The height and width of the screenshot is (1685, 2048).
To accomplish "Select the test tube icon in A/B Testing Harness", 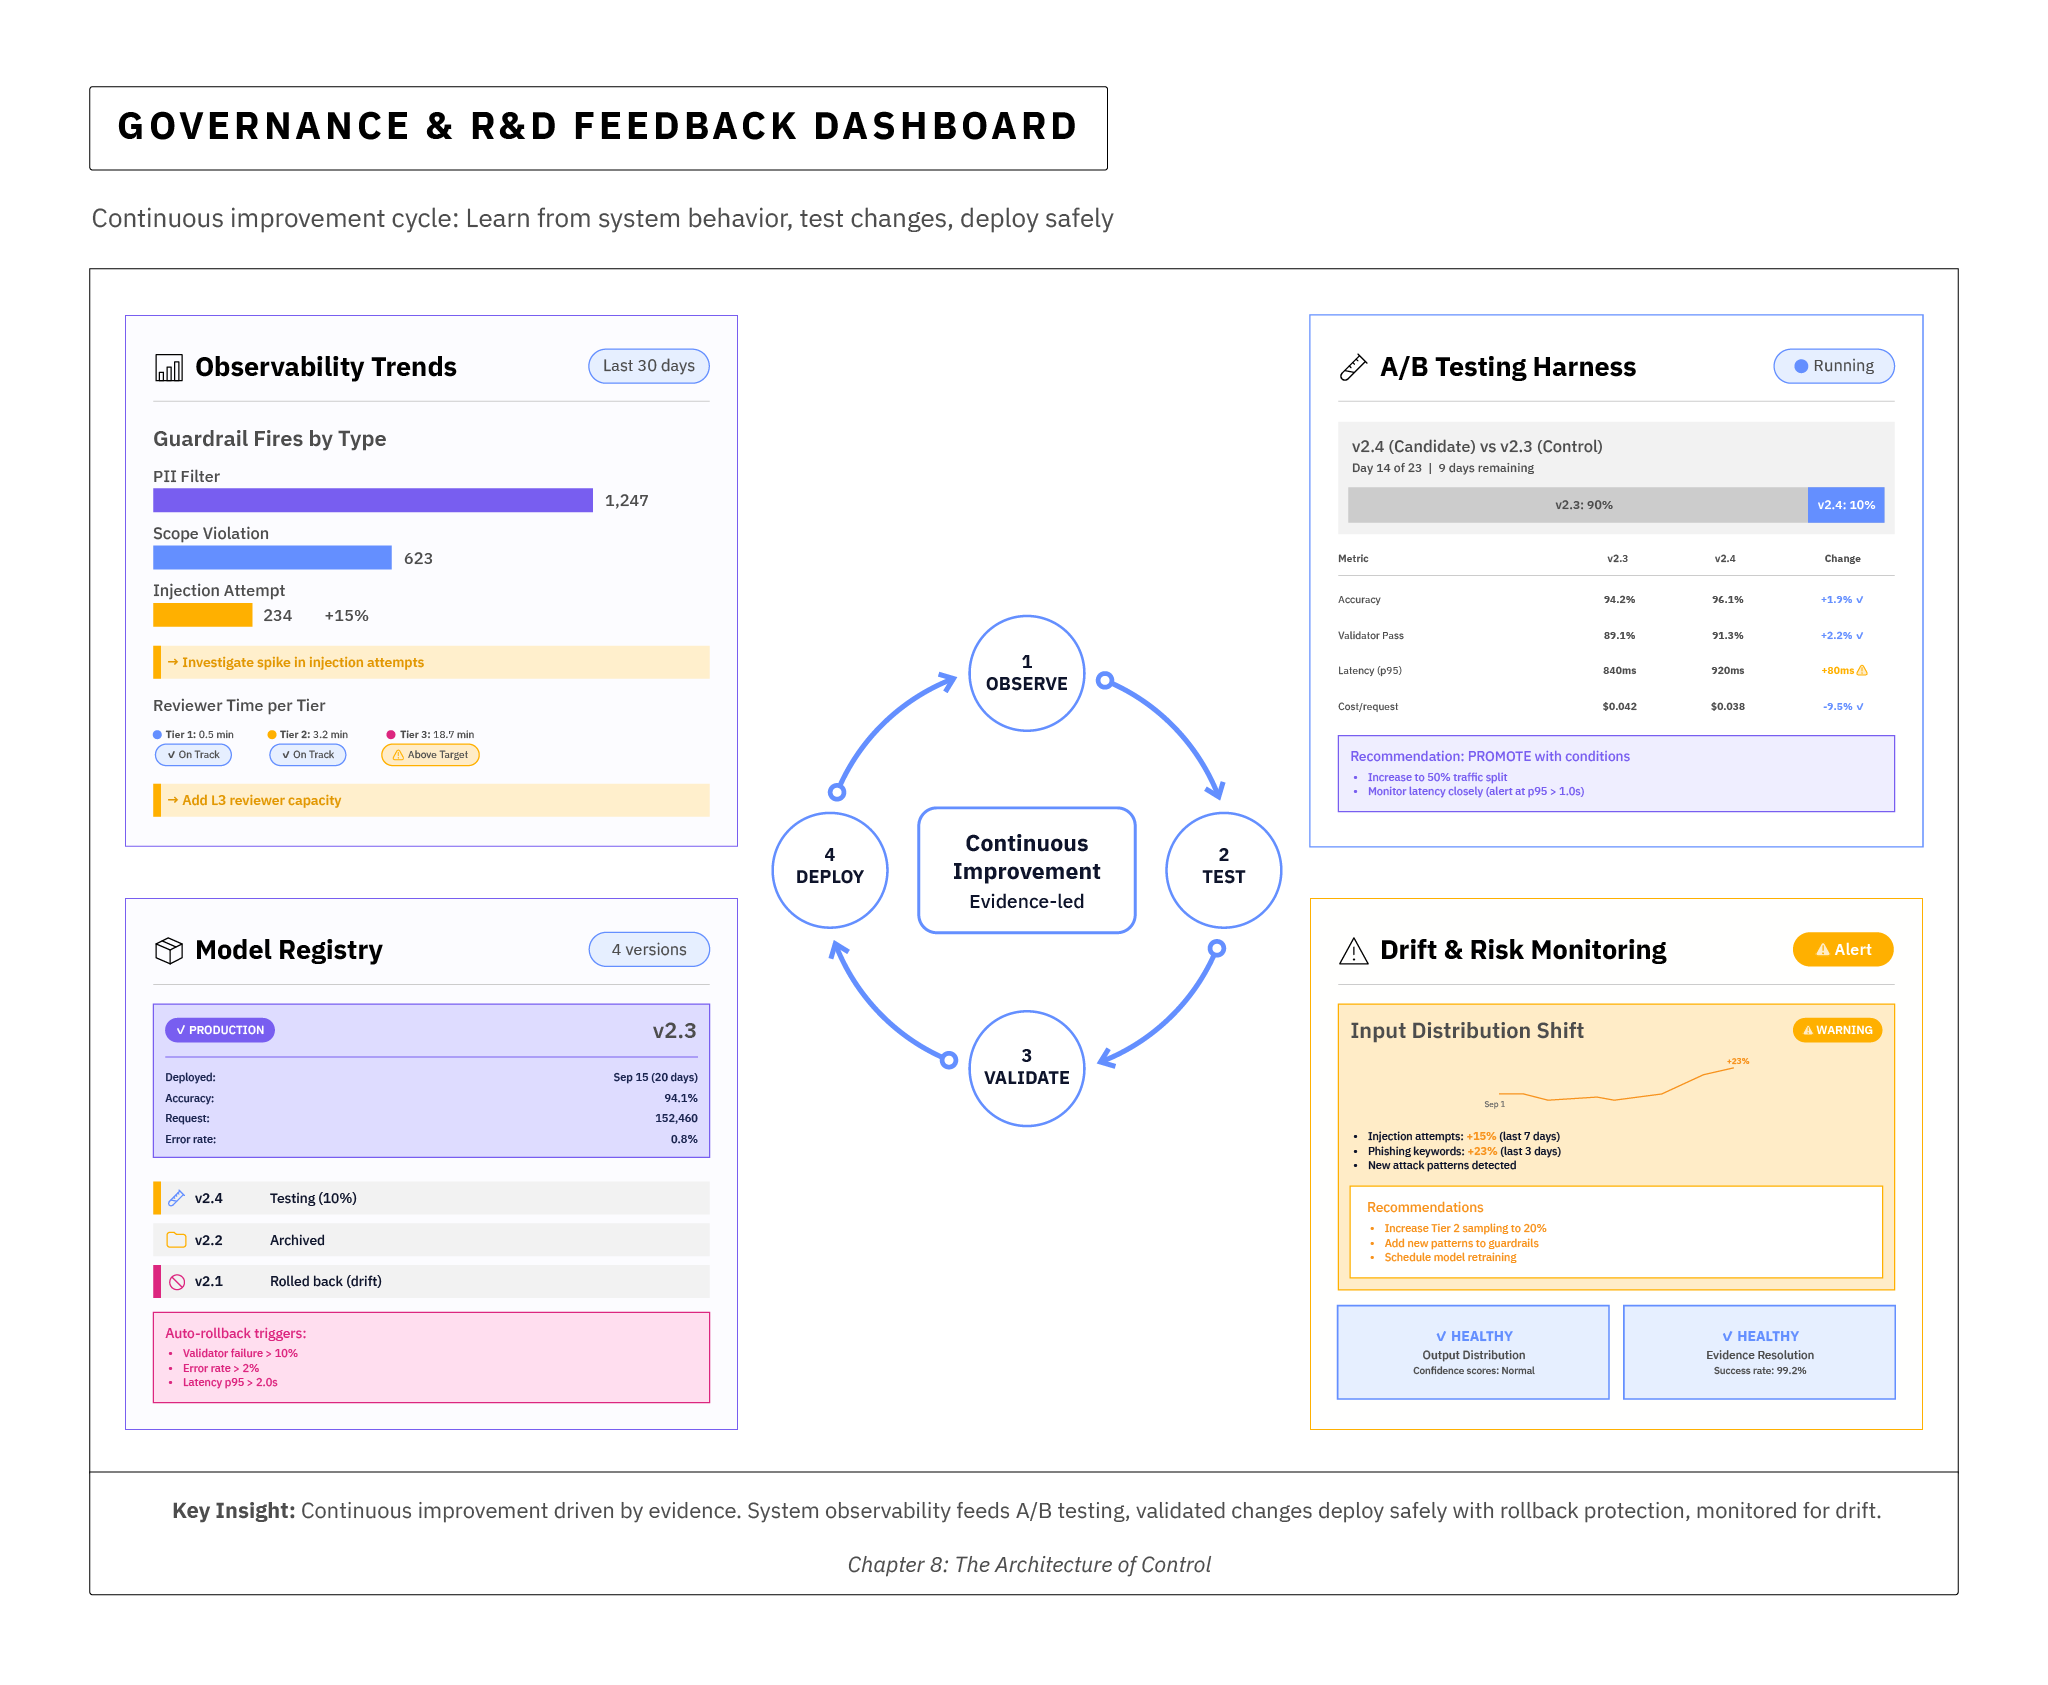I will click(1357, 366).
